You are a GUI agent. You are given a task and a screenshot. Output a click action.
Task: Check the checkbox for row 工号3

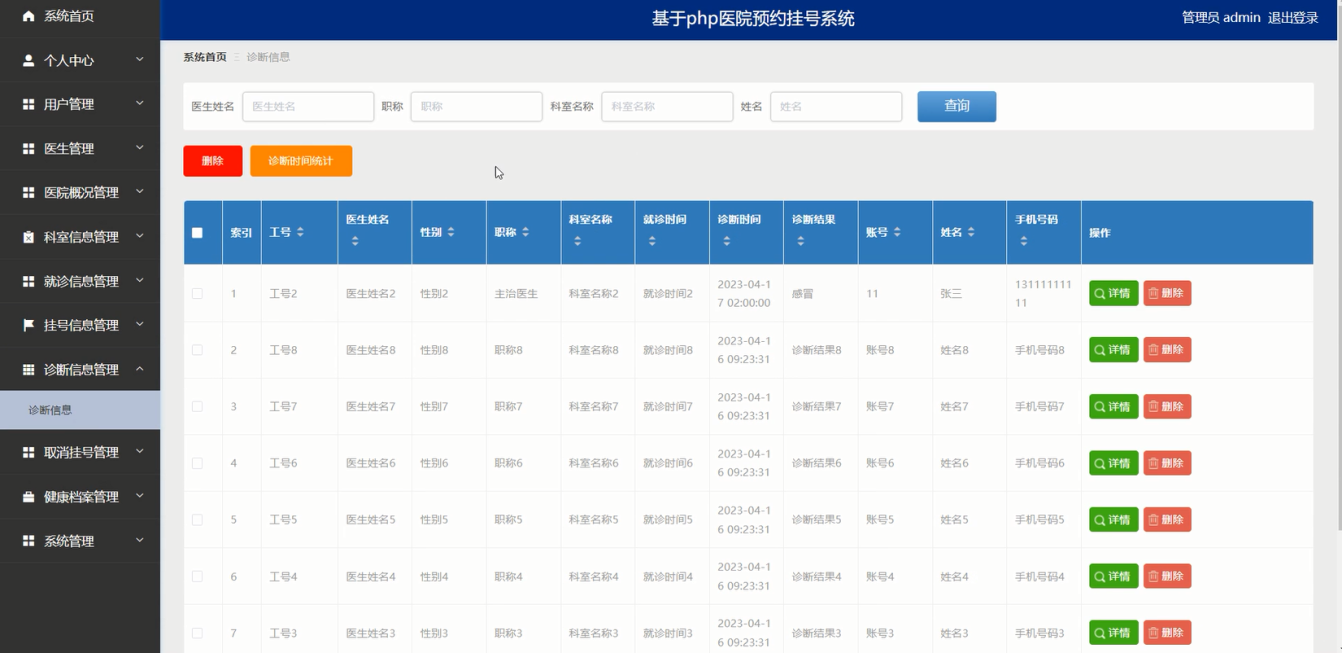click(x=197, y=633)
